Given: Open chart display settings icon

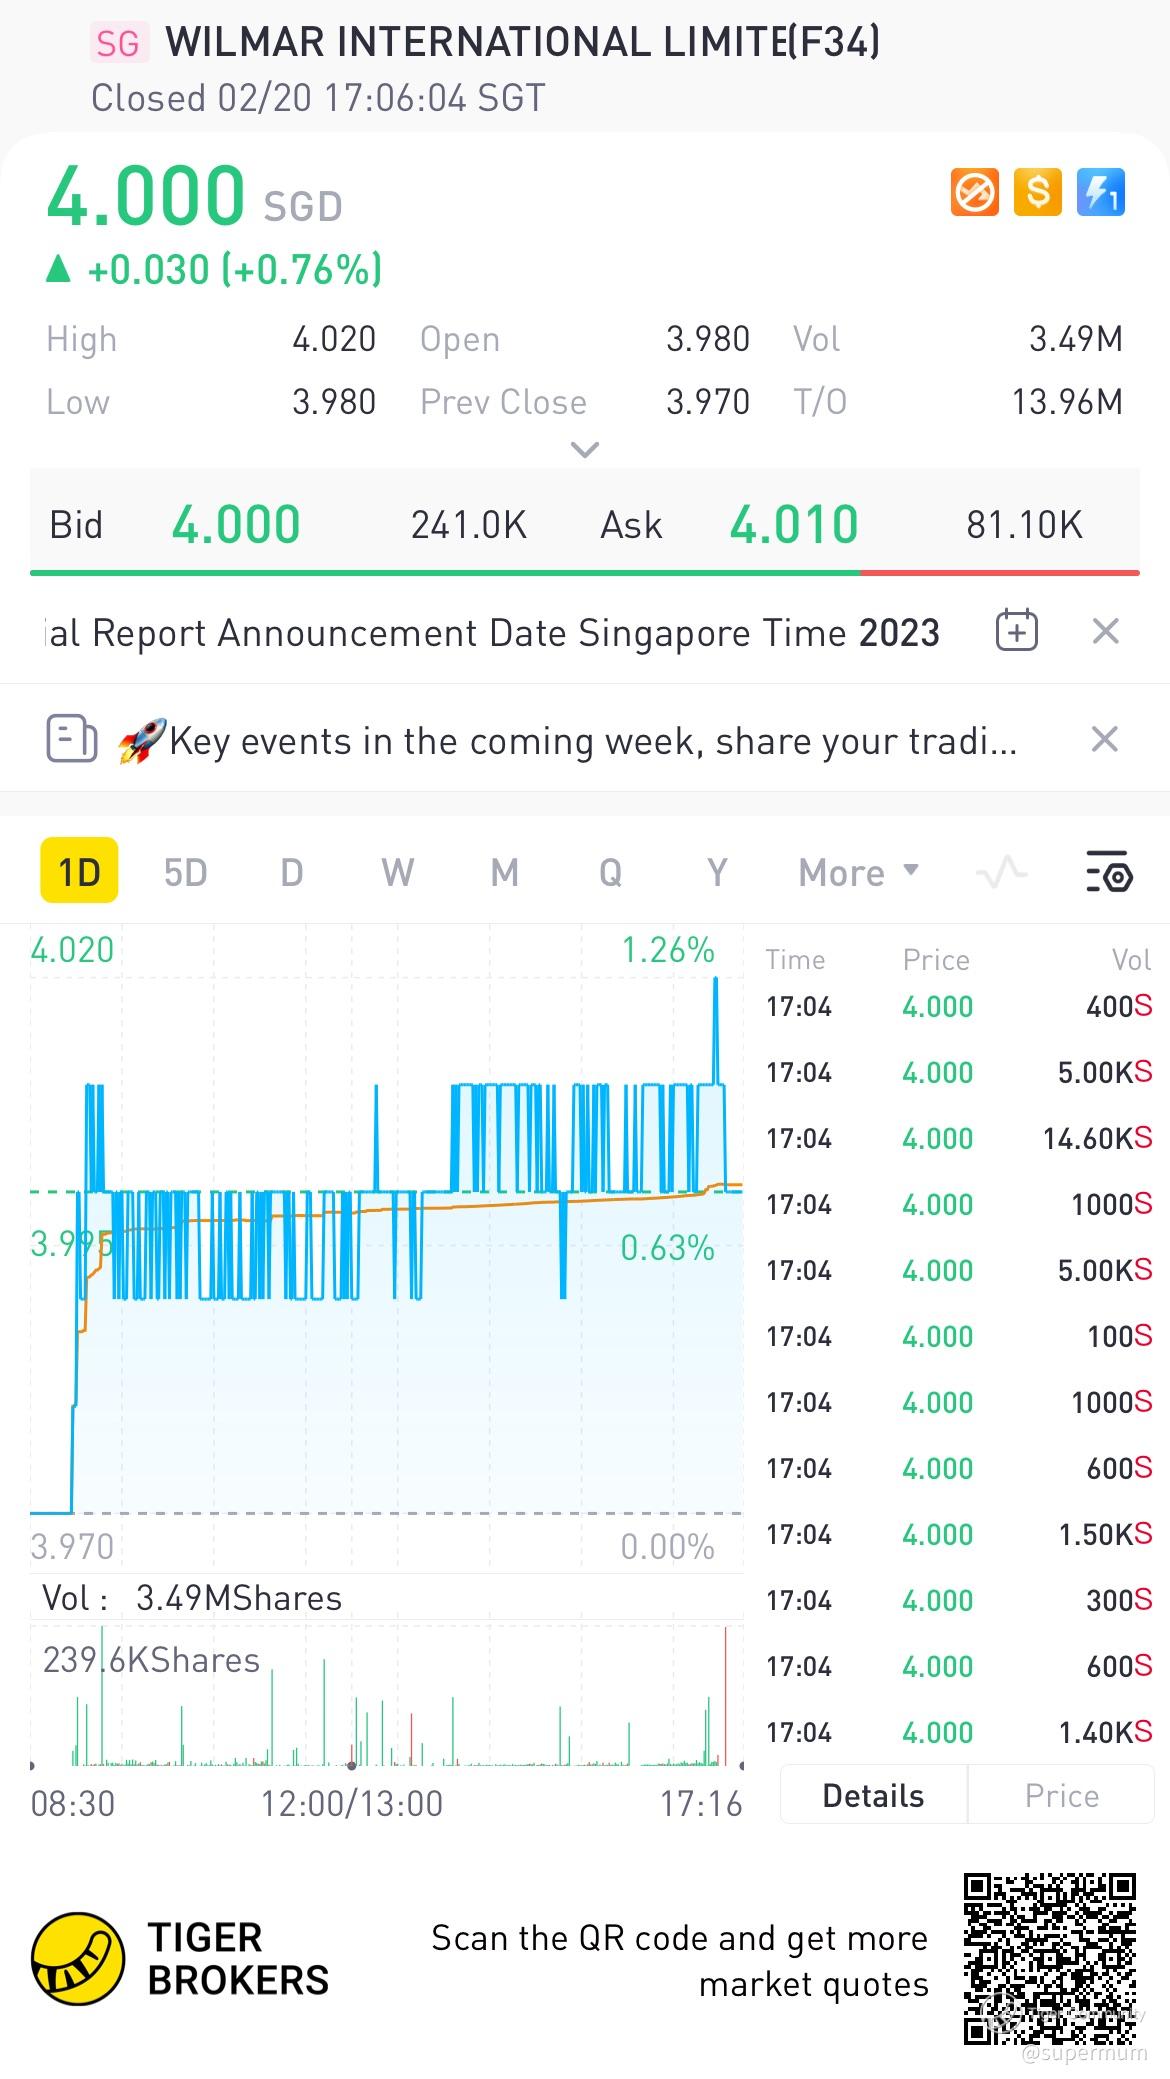Looking at the screenshot, I should [1109, 872].
